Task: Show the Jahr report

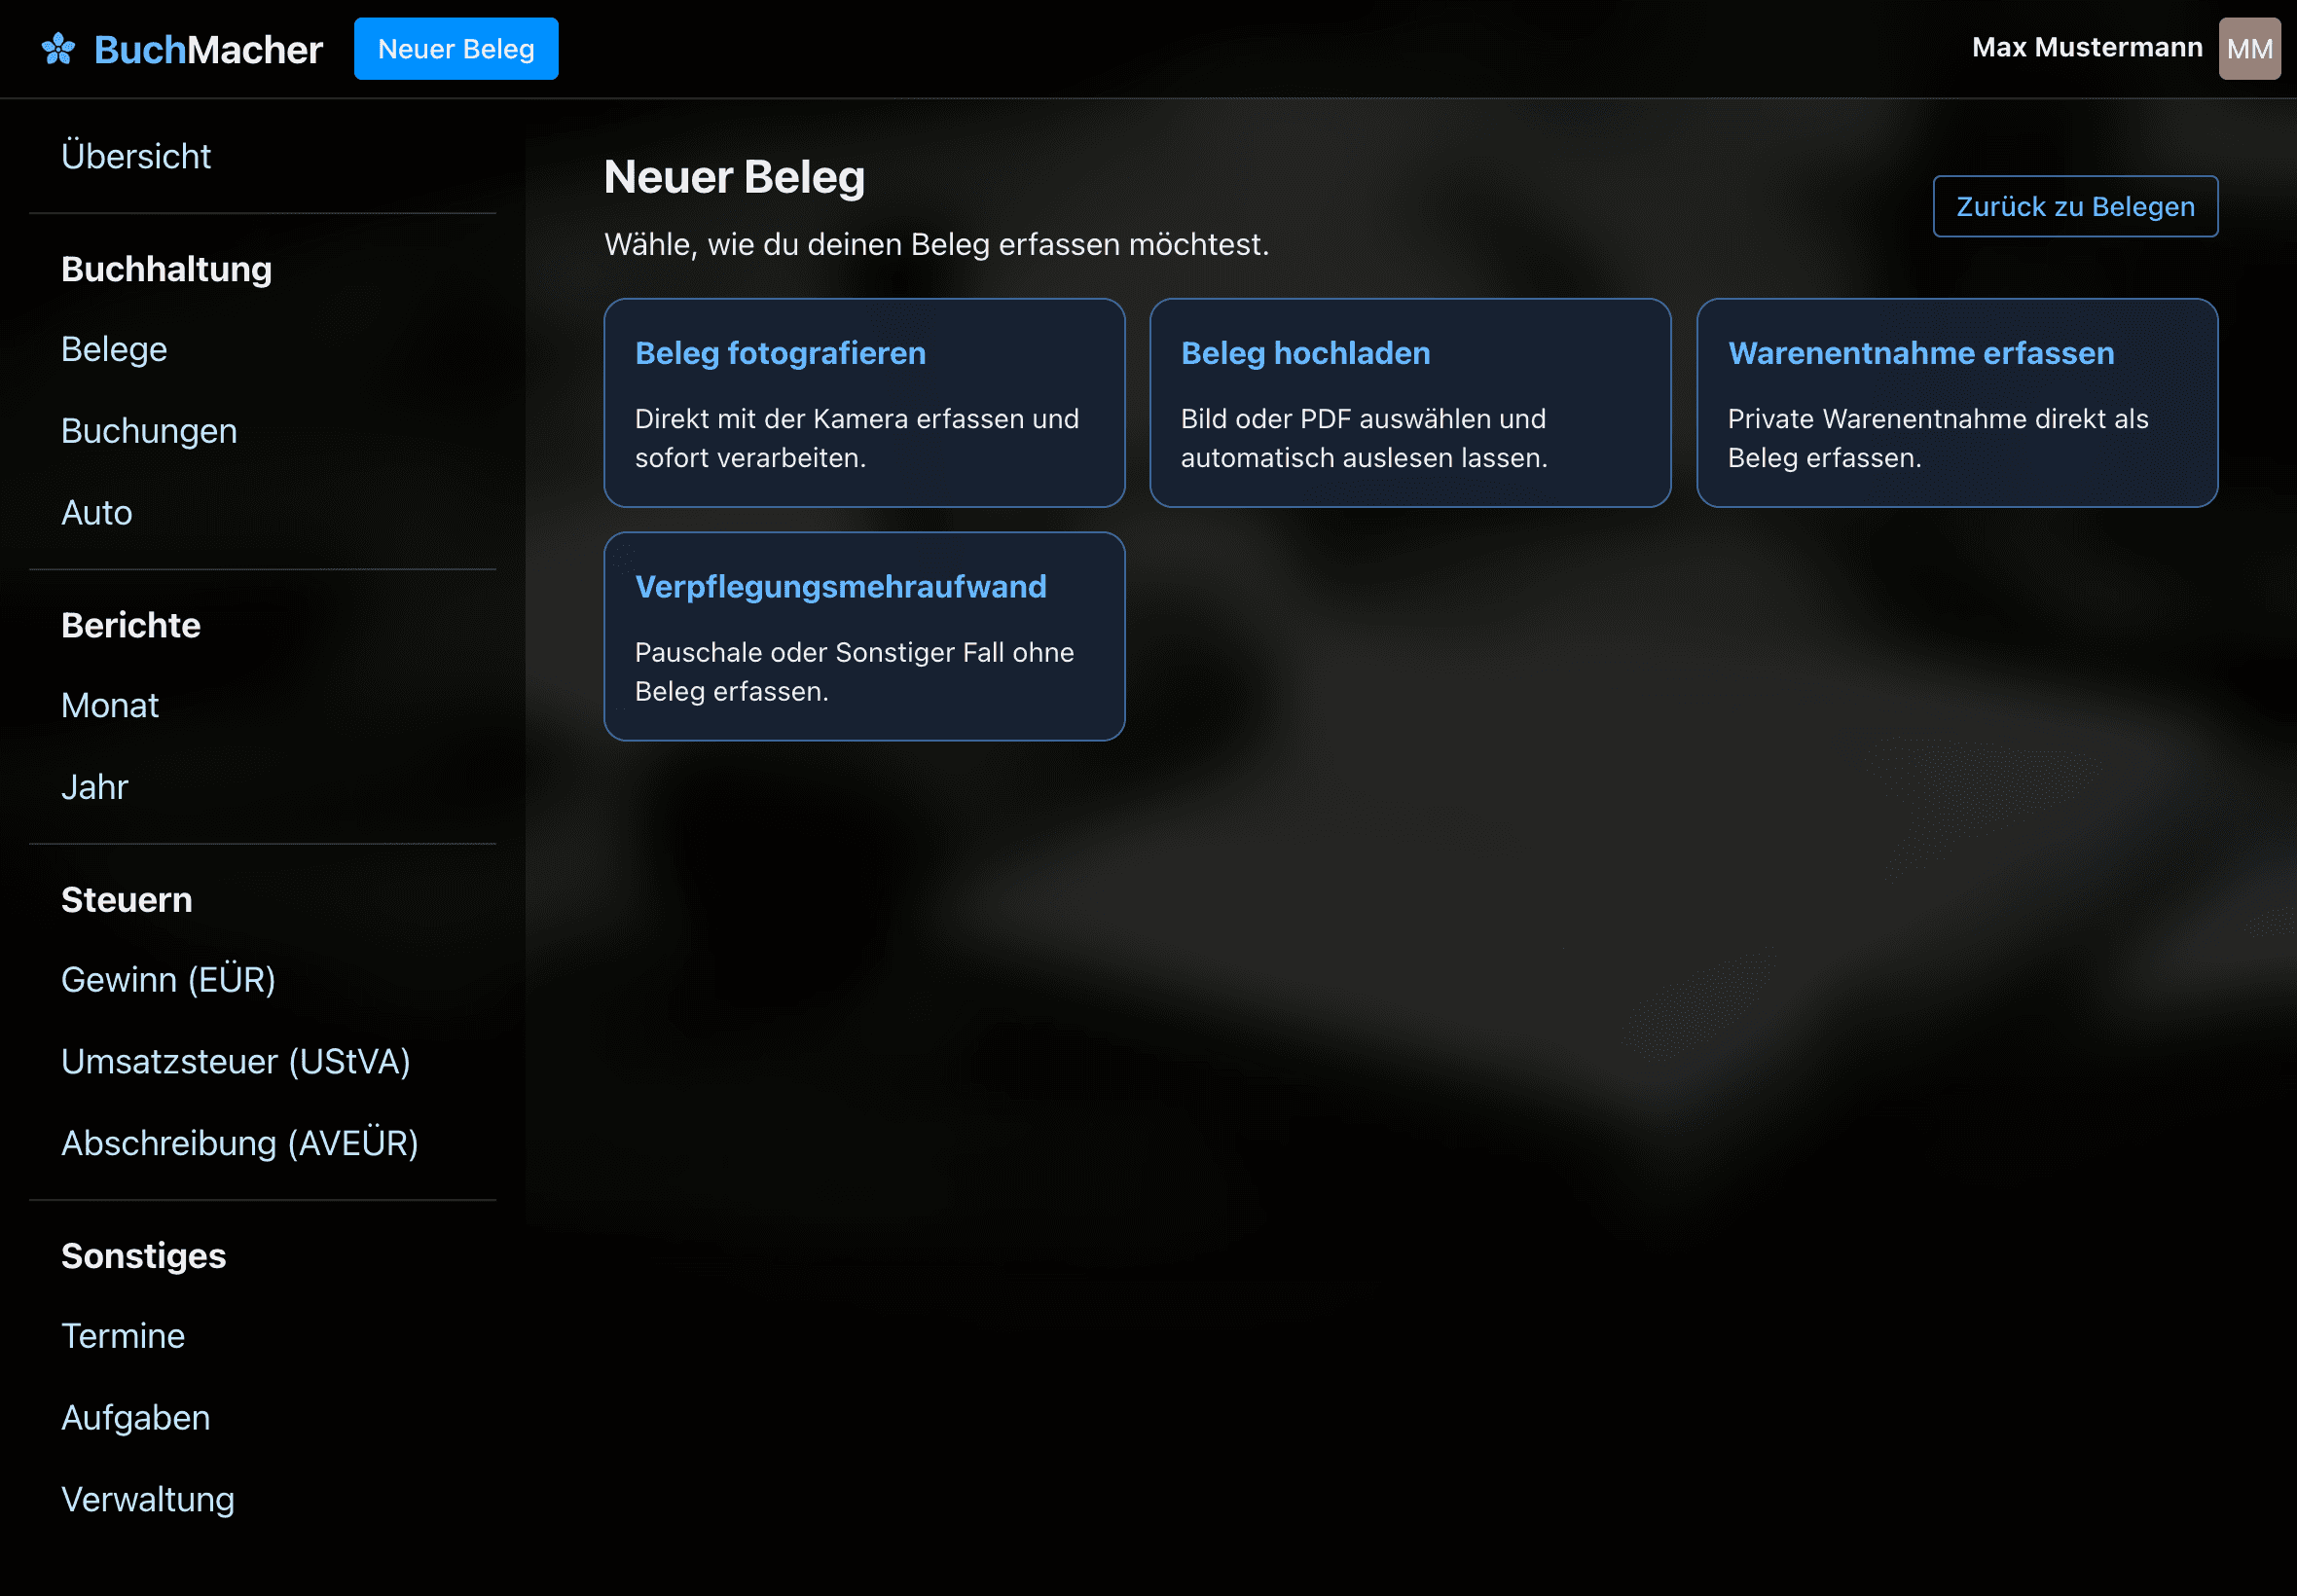Action: point(95,788)
